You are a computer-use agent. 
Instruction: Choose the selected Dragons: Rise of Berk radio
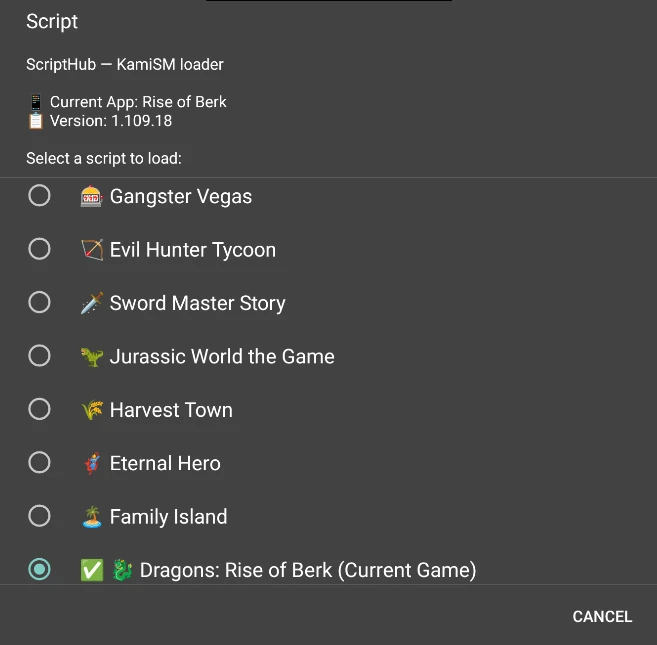click(x=39, y=569)
